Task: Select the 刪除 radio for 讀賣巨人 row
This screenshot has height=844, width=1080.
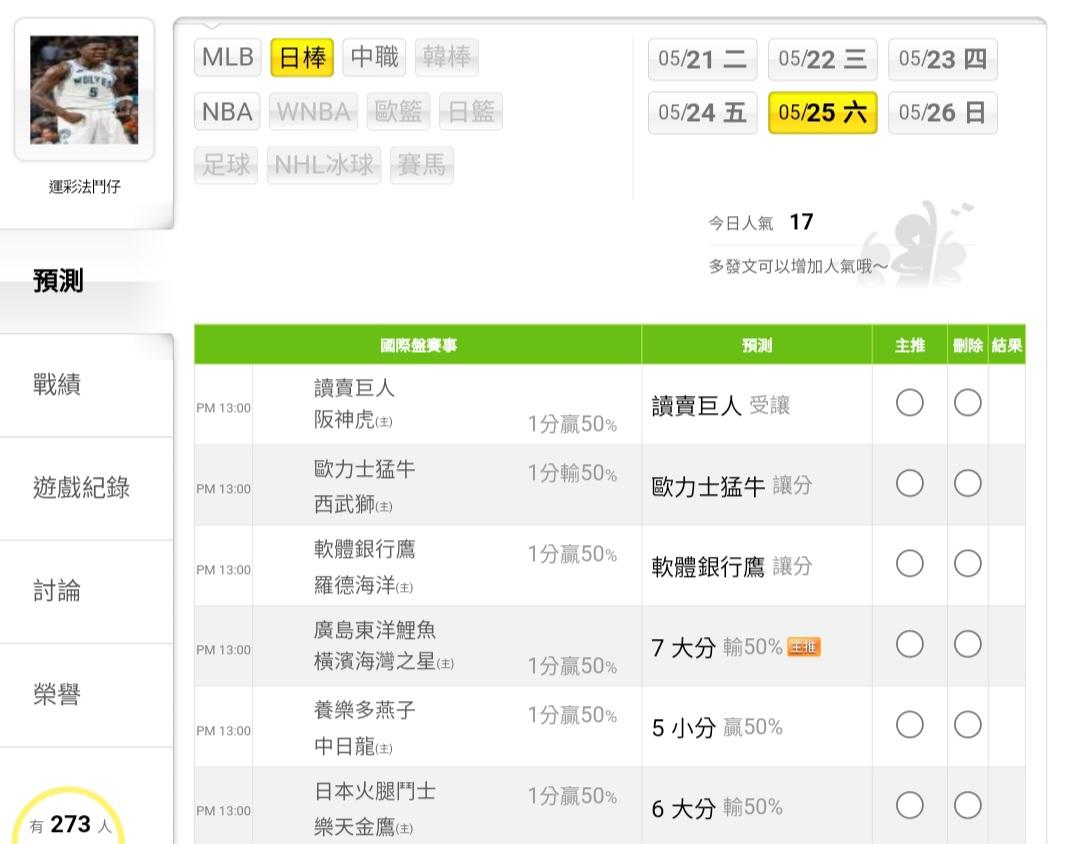Action: click(x=967, y=402)
